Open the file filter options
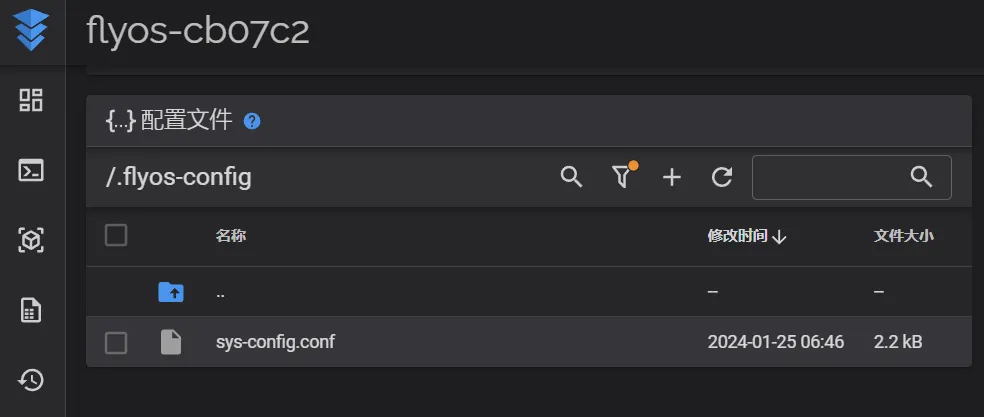This screenshot has width=984, height=417. click(x=622, y=177)
